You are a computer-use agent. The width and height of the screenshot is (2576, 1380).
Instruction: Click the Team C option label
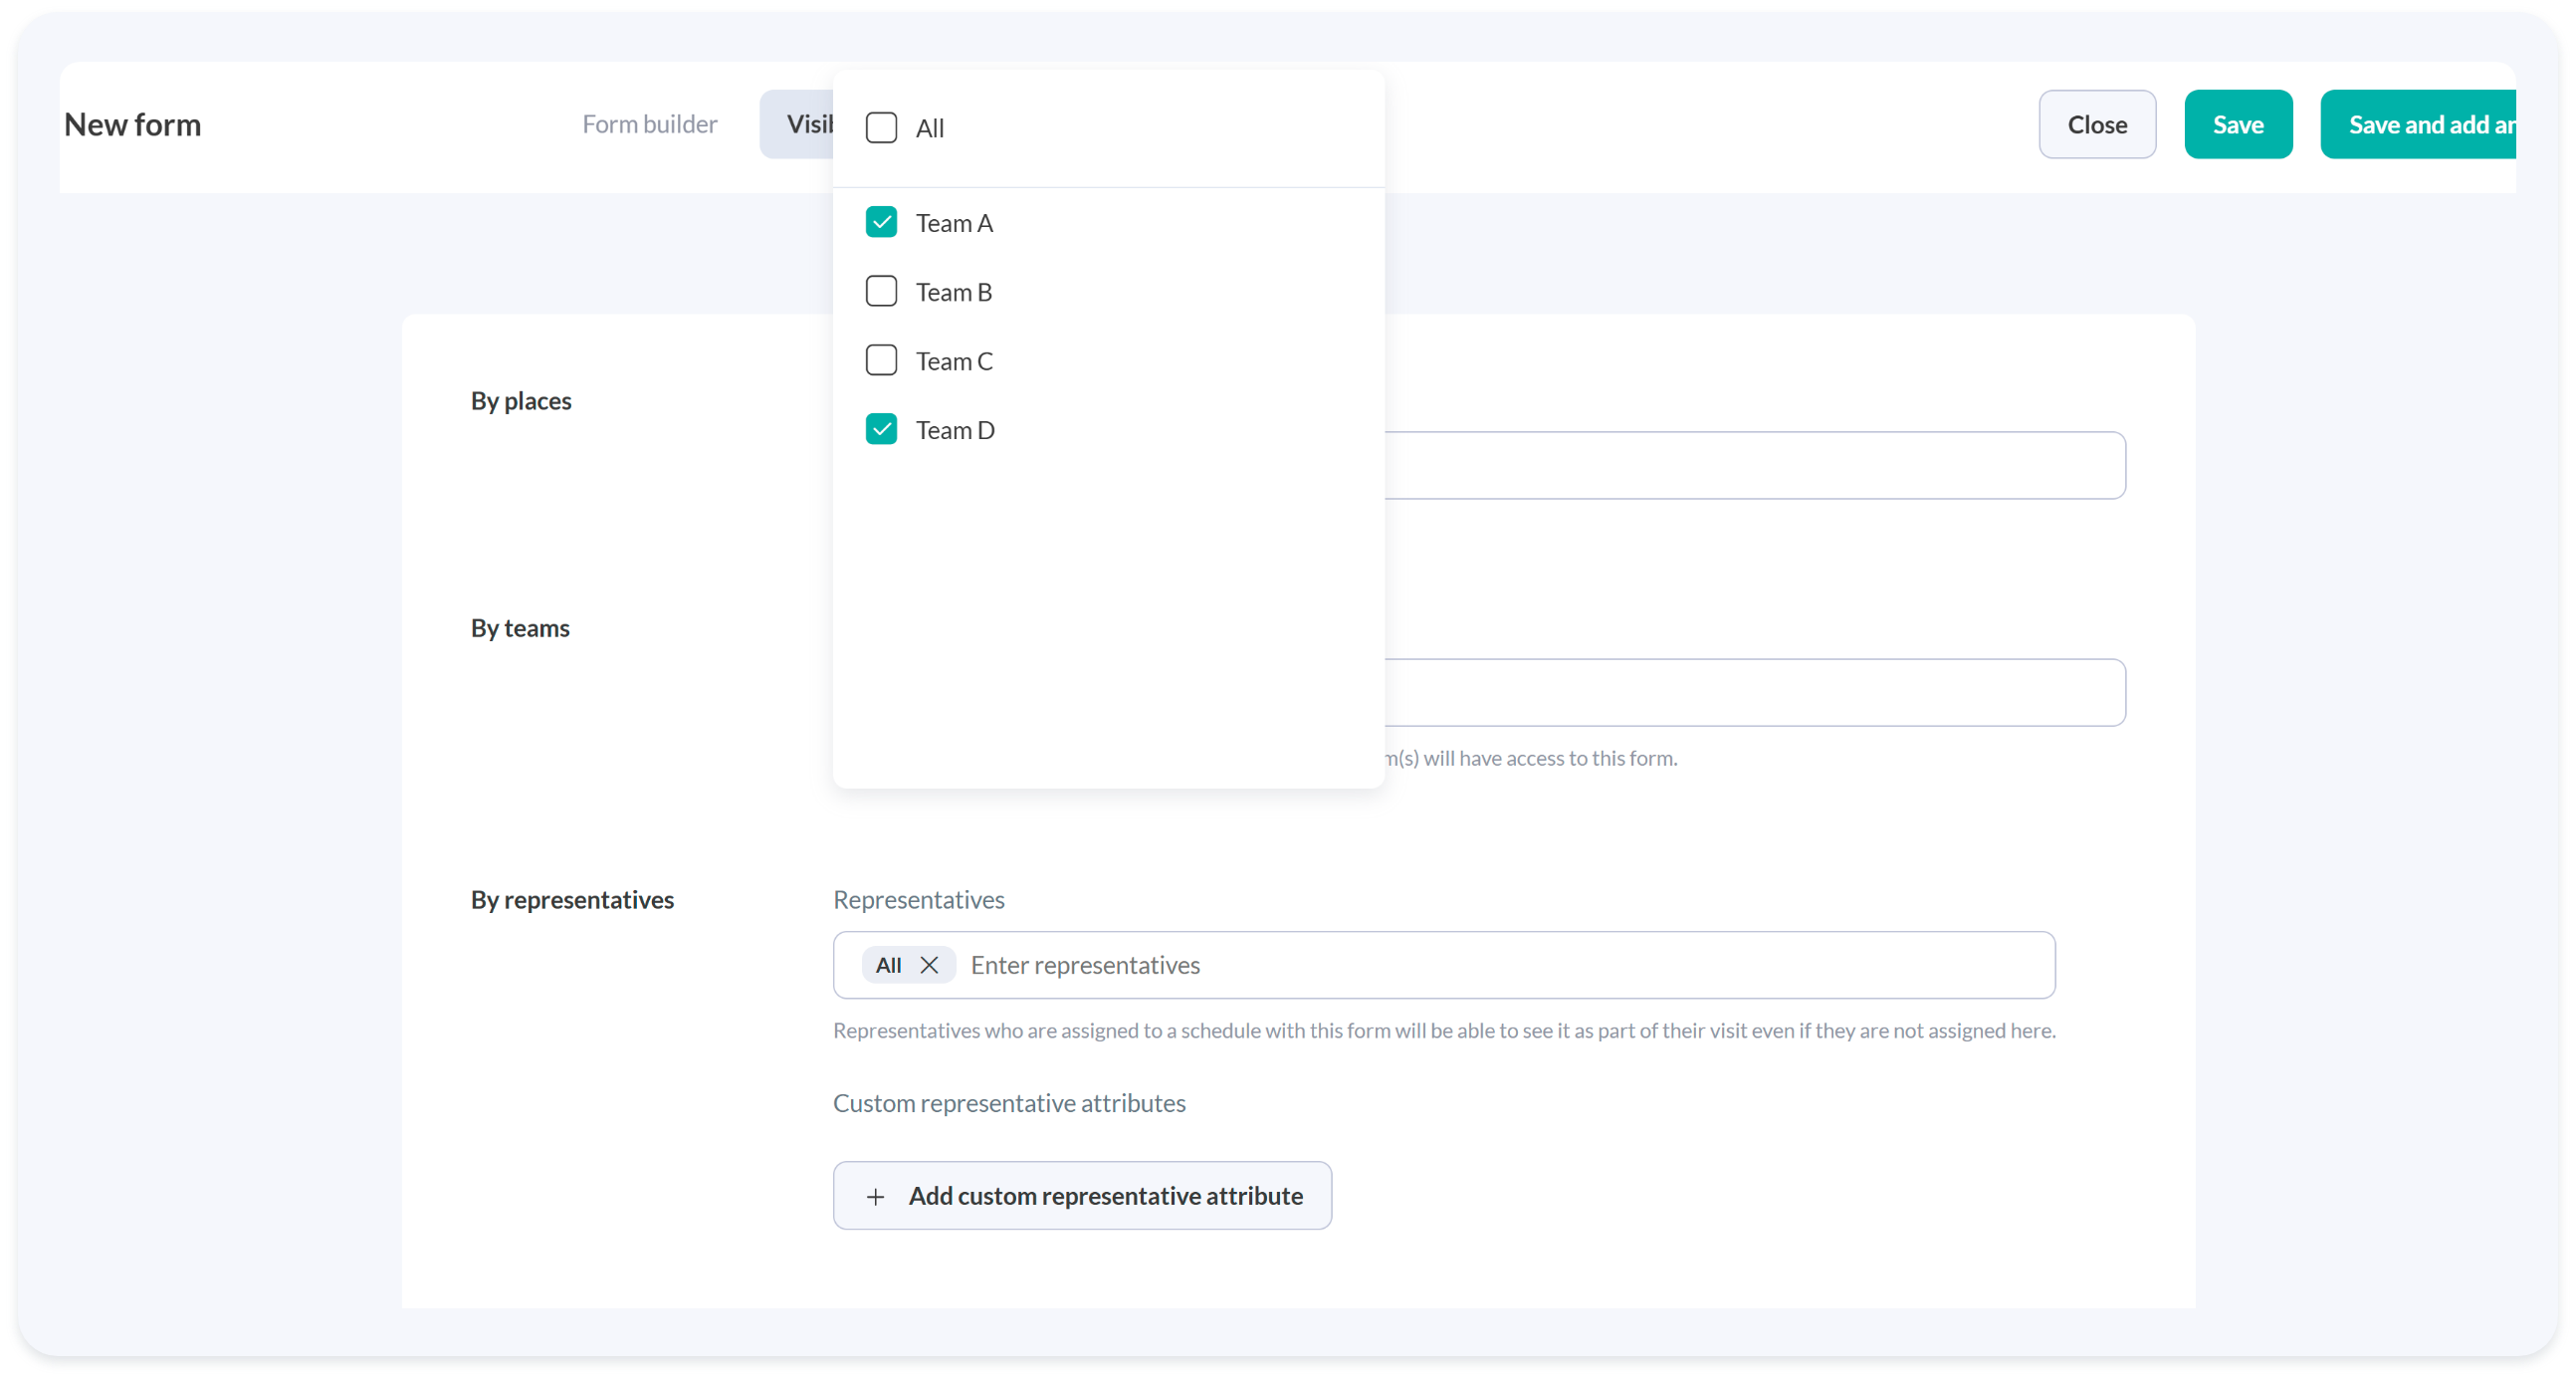(954, 361)
